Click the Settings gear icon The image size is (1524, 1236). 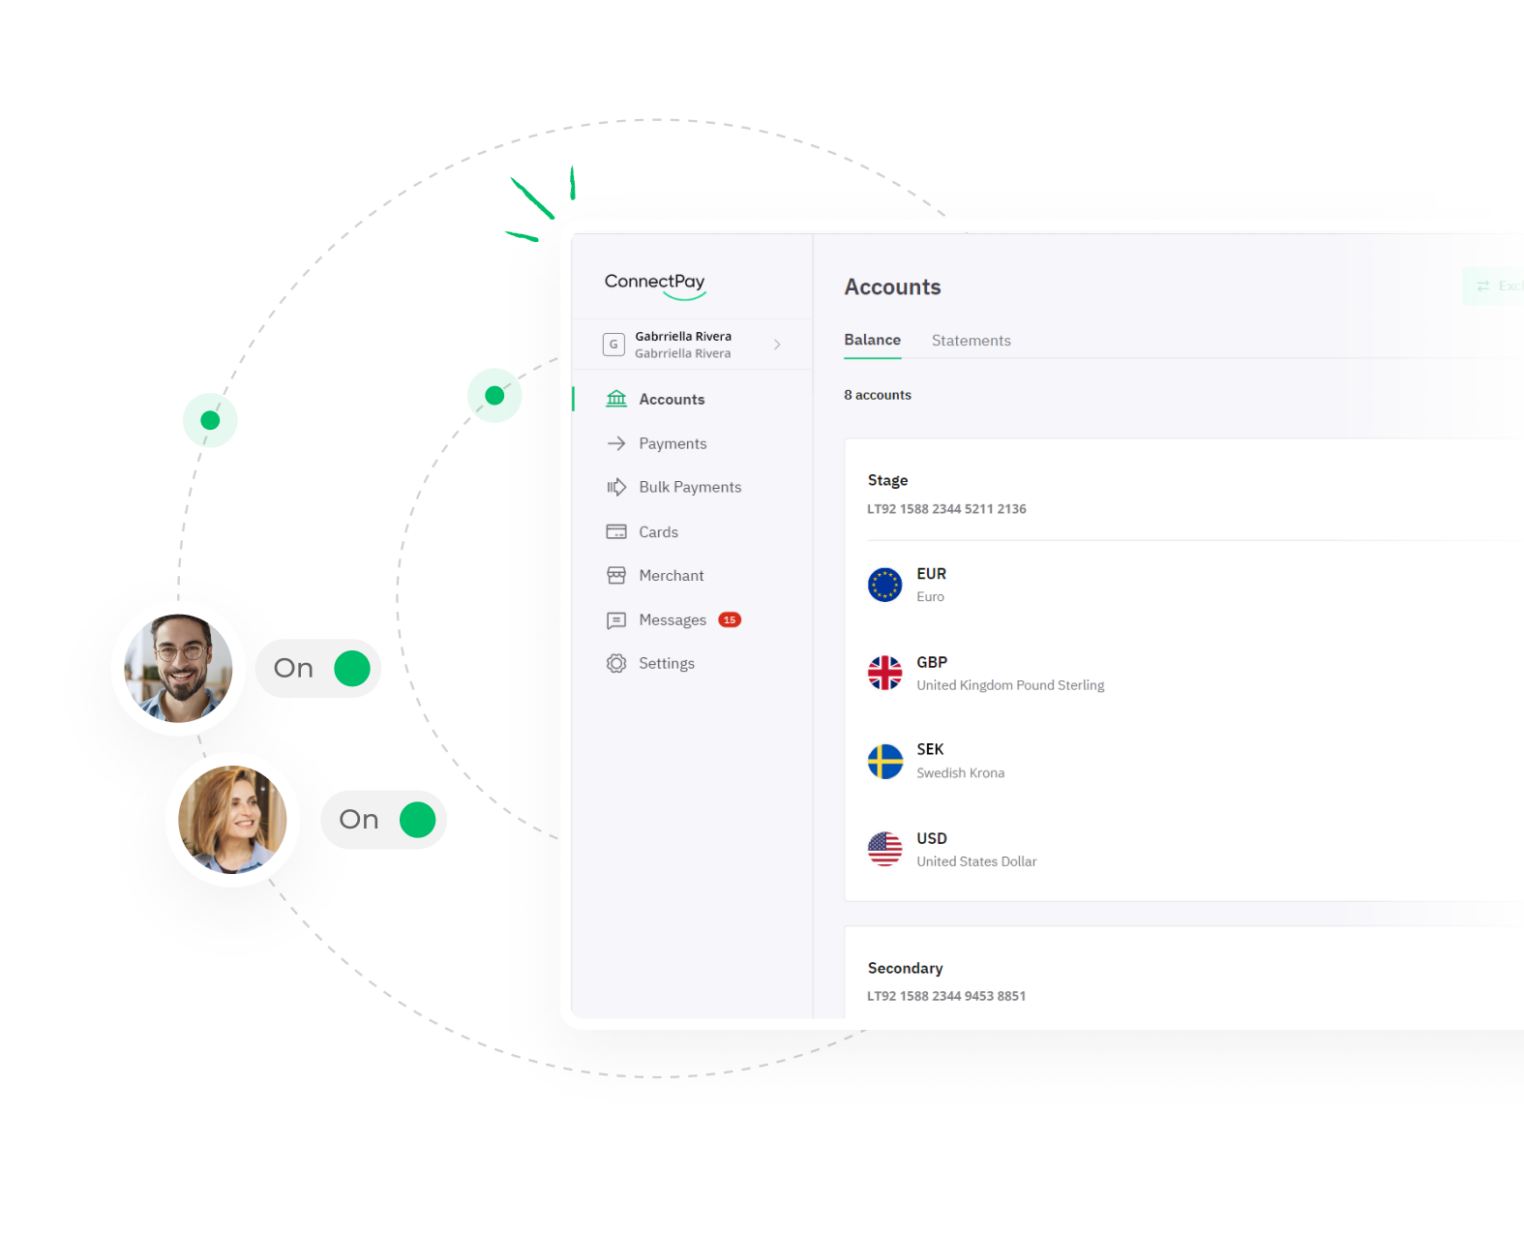click(616, 664)
